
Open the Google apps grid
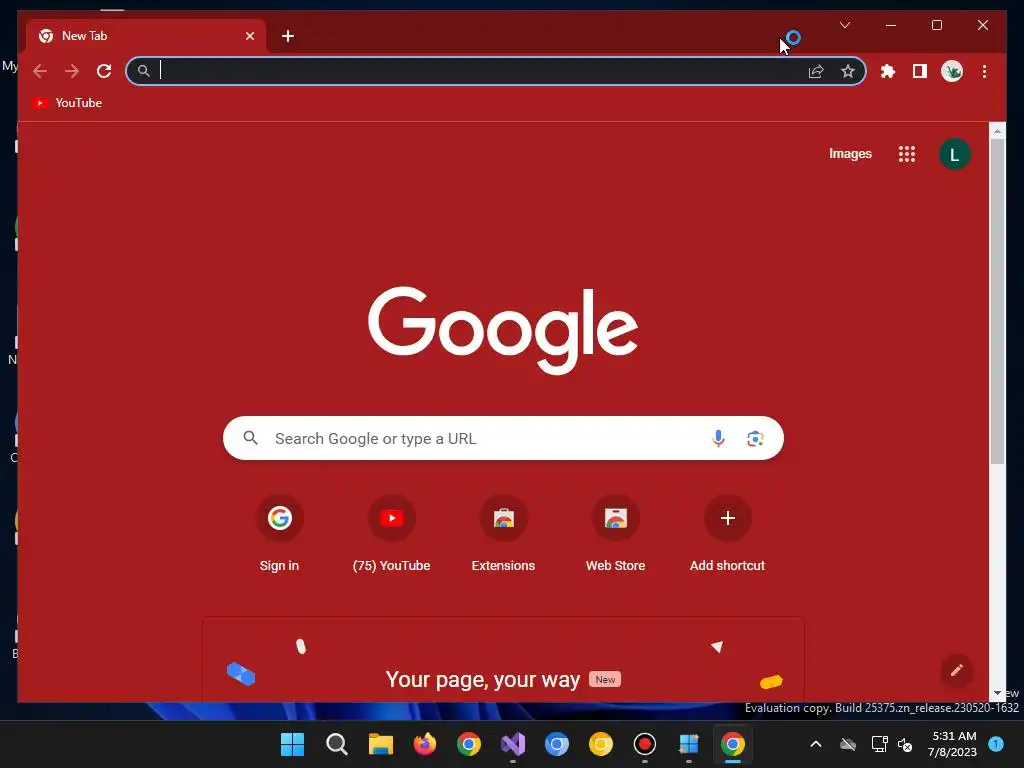tap(906, 154)
